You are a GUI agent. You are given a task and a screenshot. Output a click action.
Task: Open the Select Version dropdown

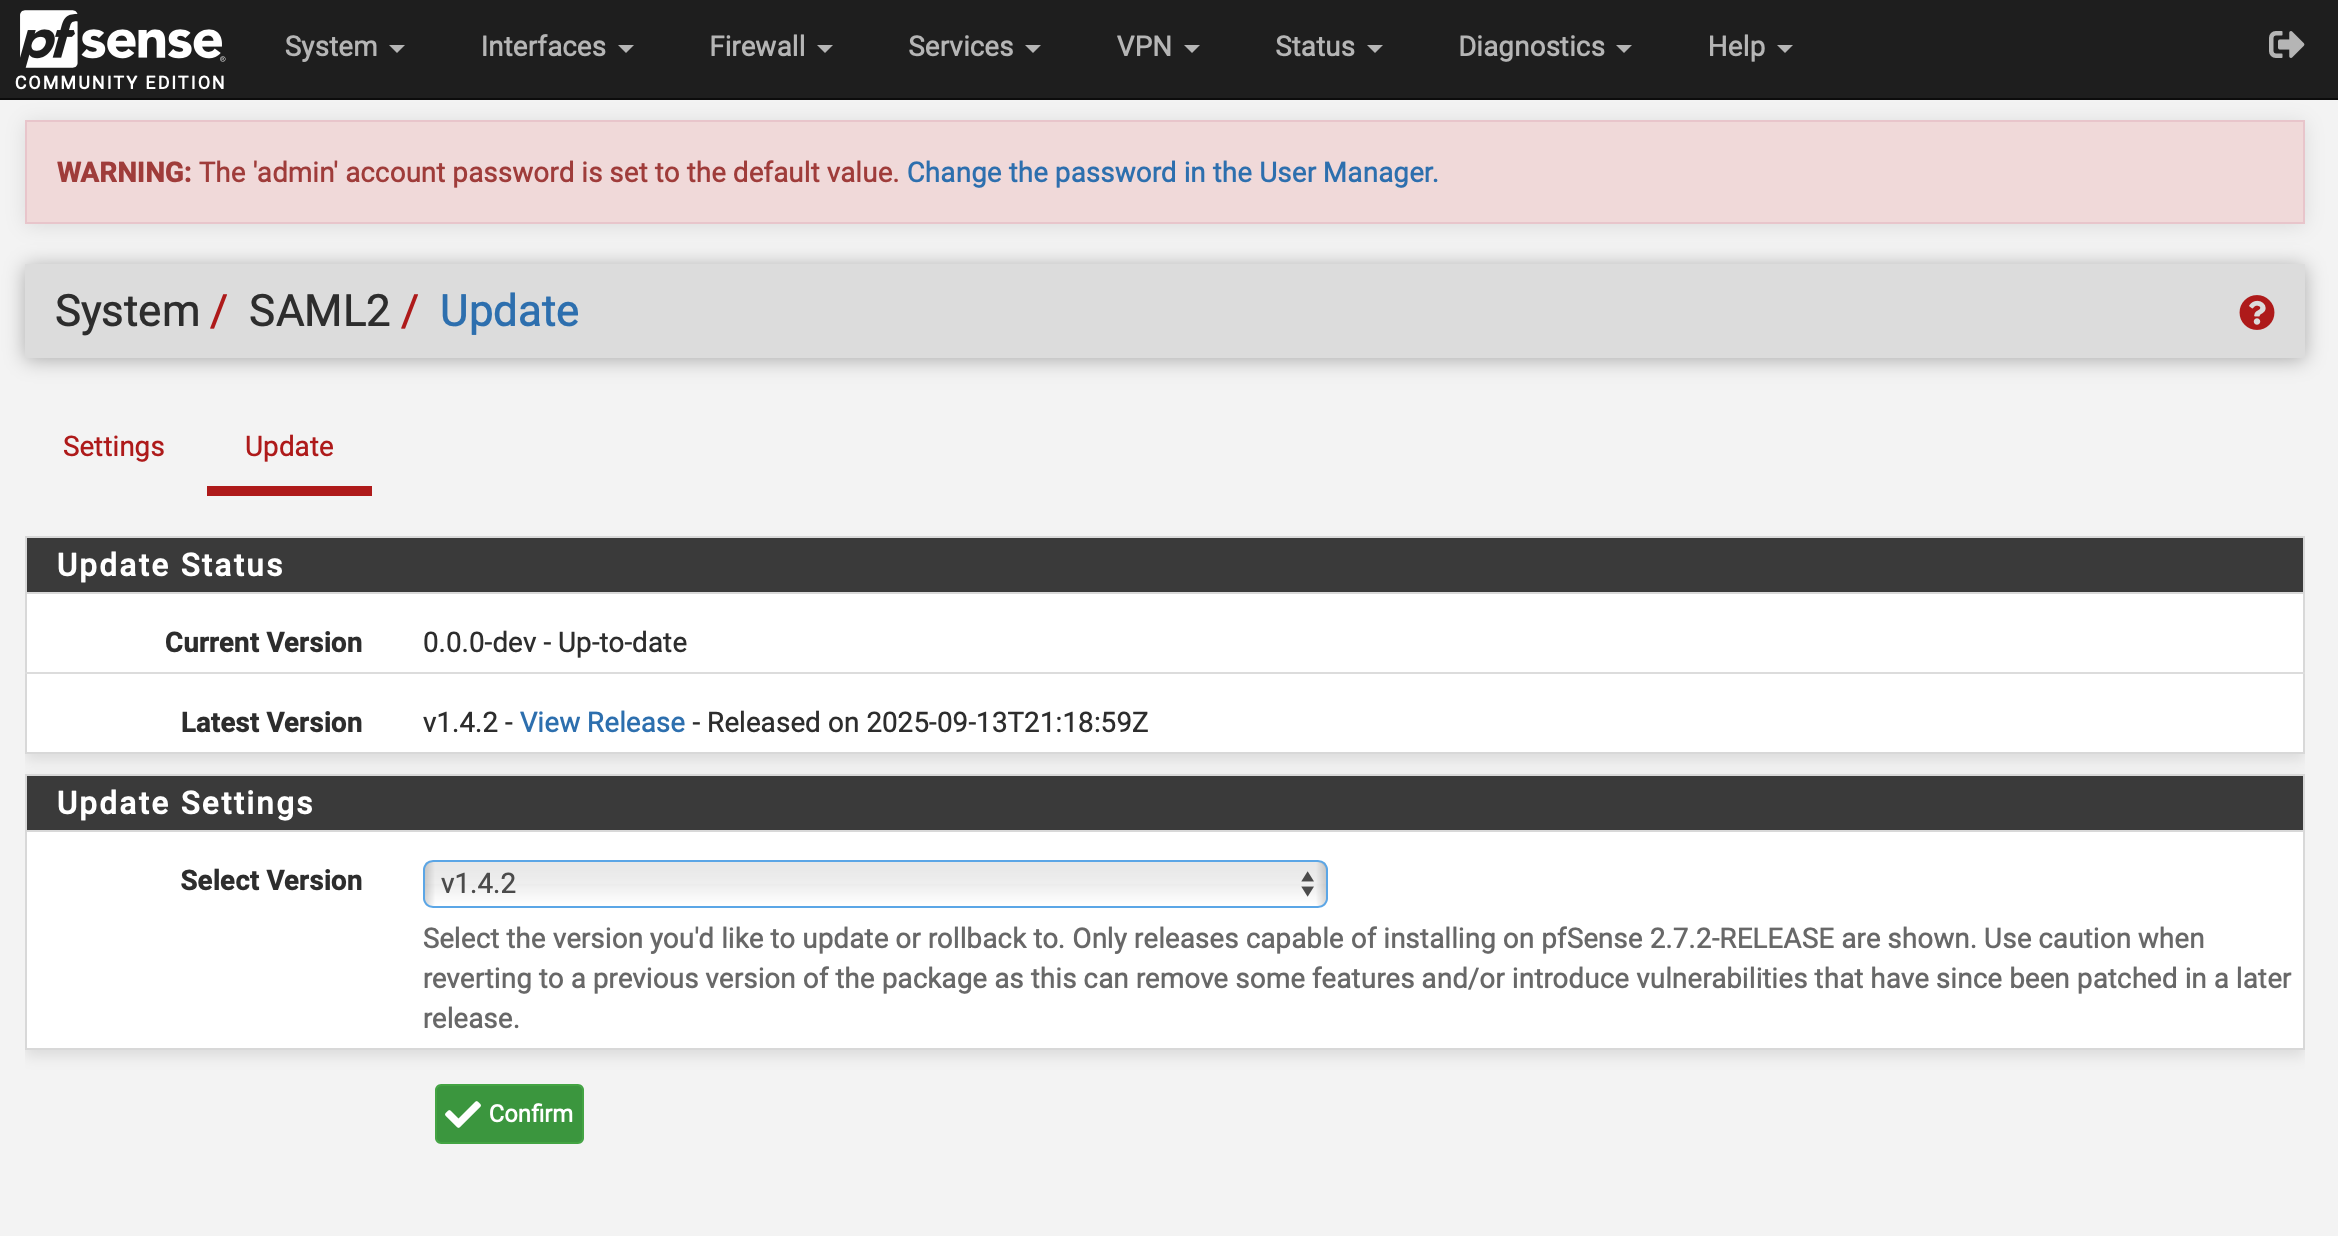point(875,884)
